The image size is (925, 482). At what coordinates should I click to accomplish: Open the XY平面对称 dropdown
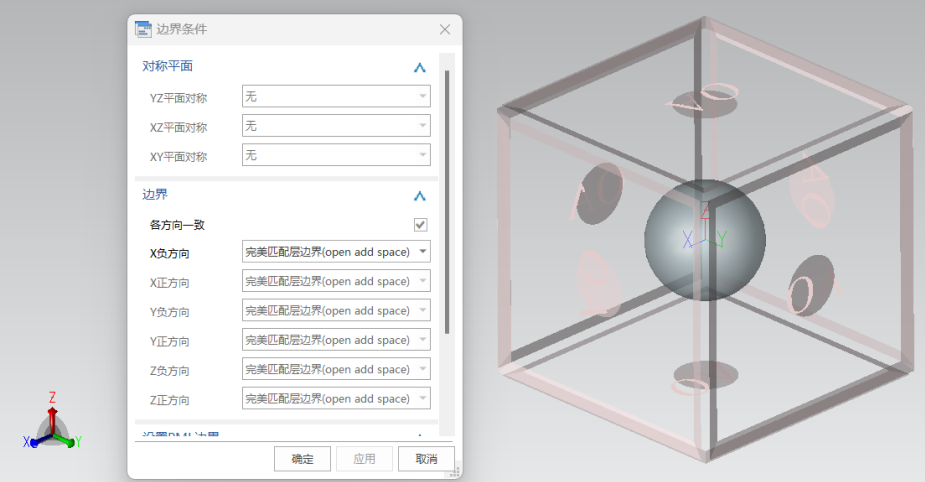[x=336, y=155]
